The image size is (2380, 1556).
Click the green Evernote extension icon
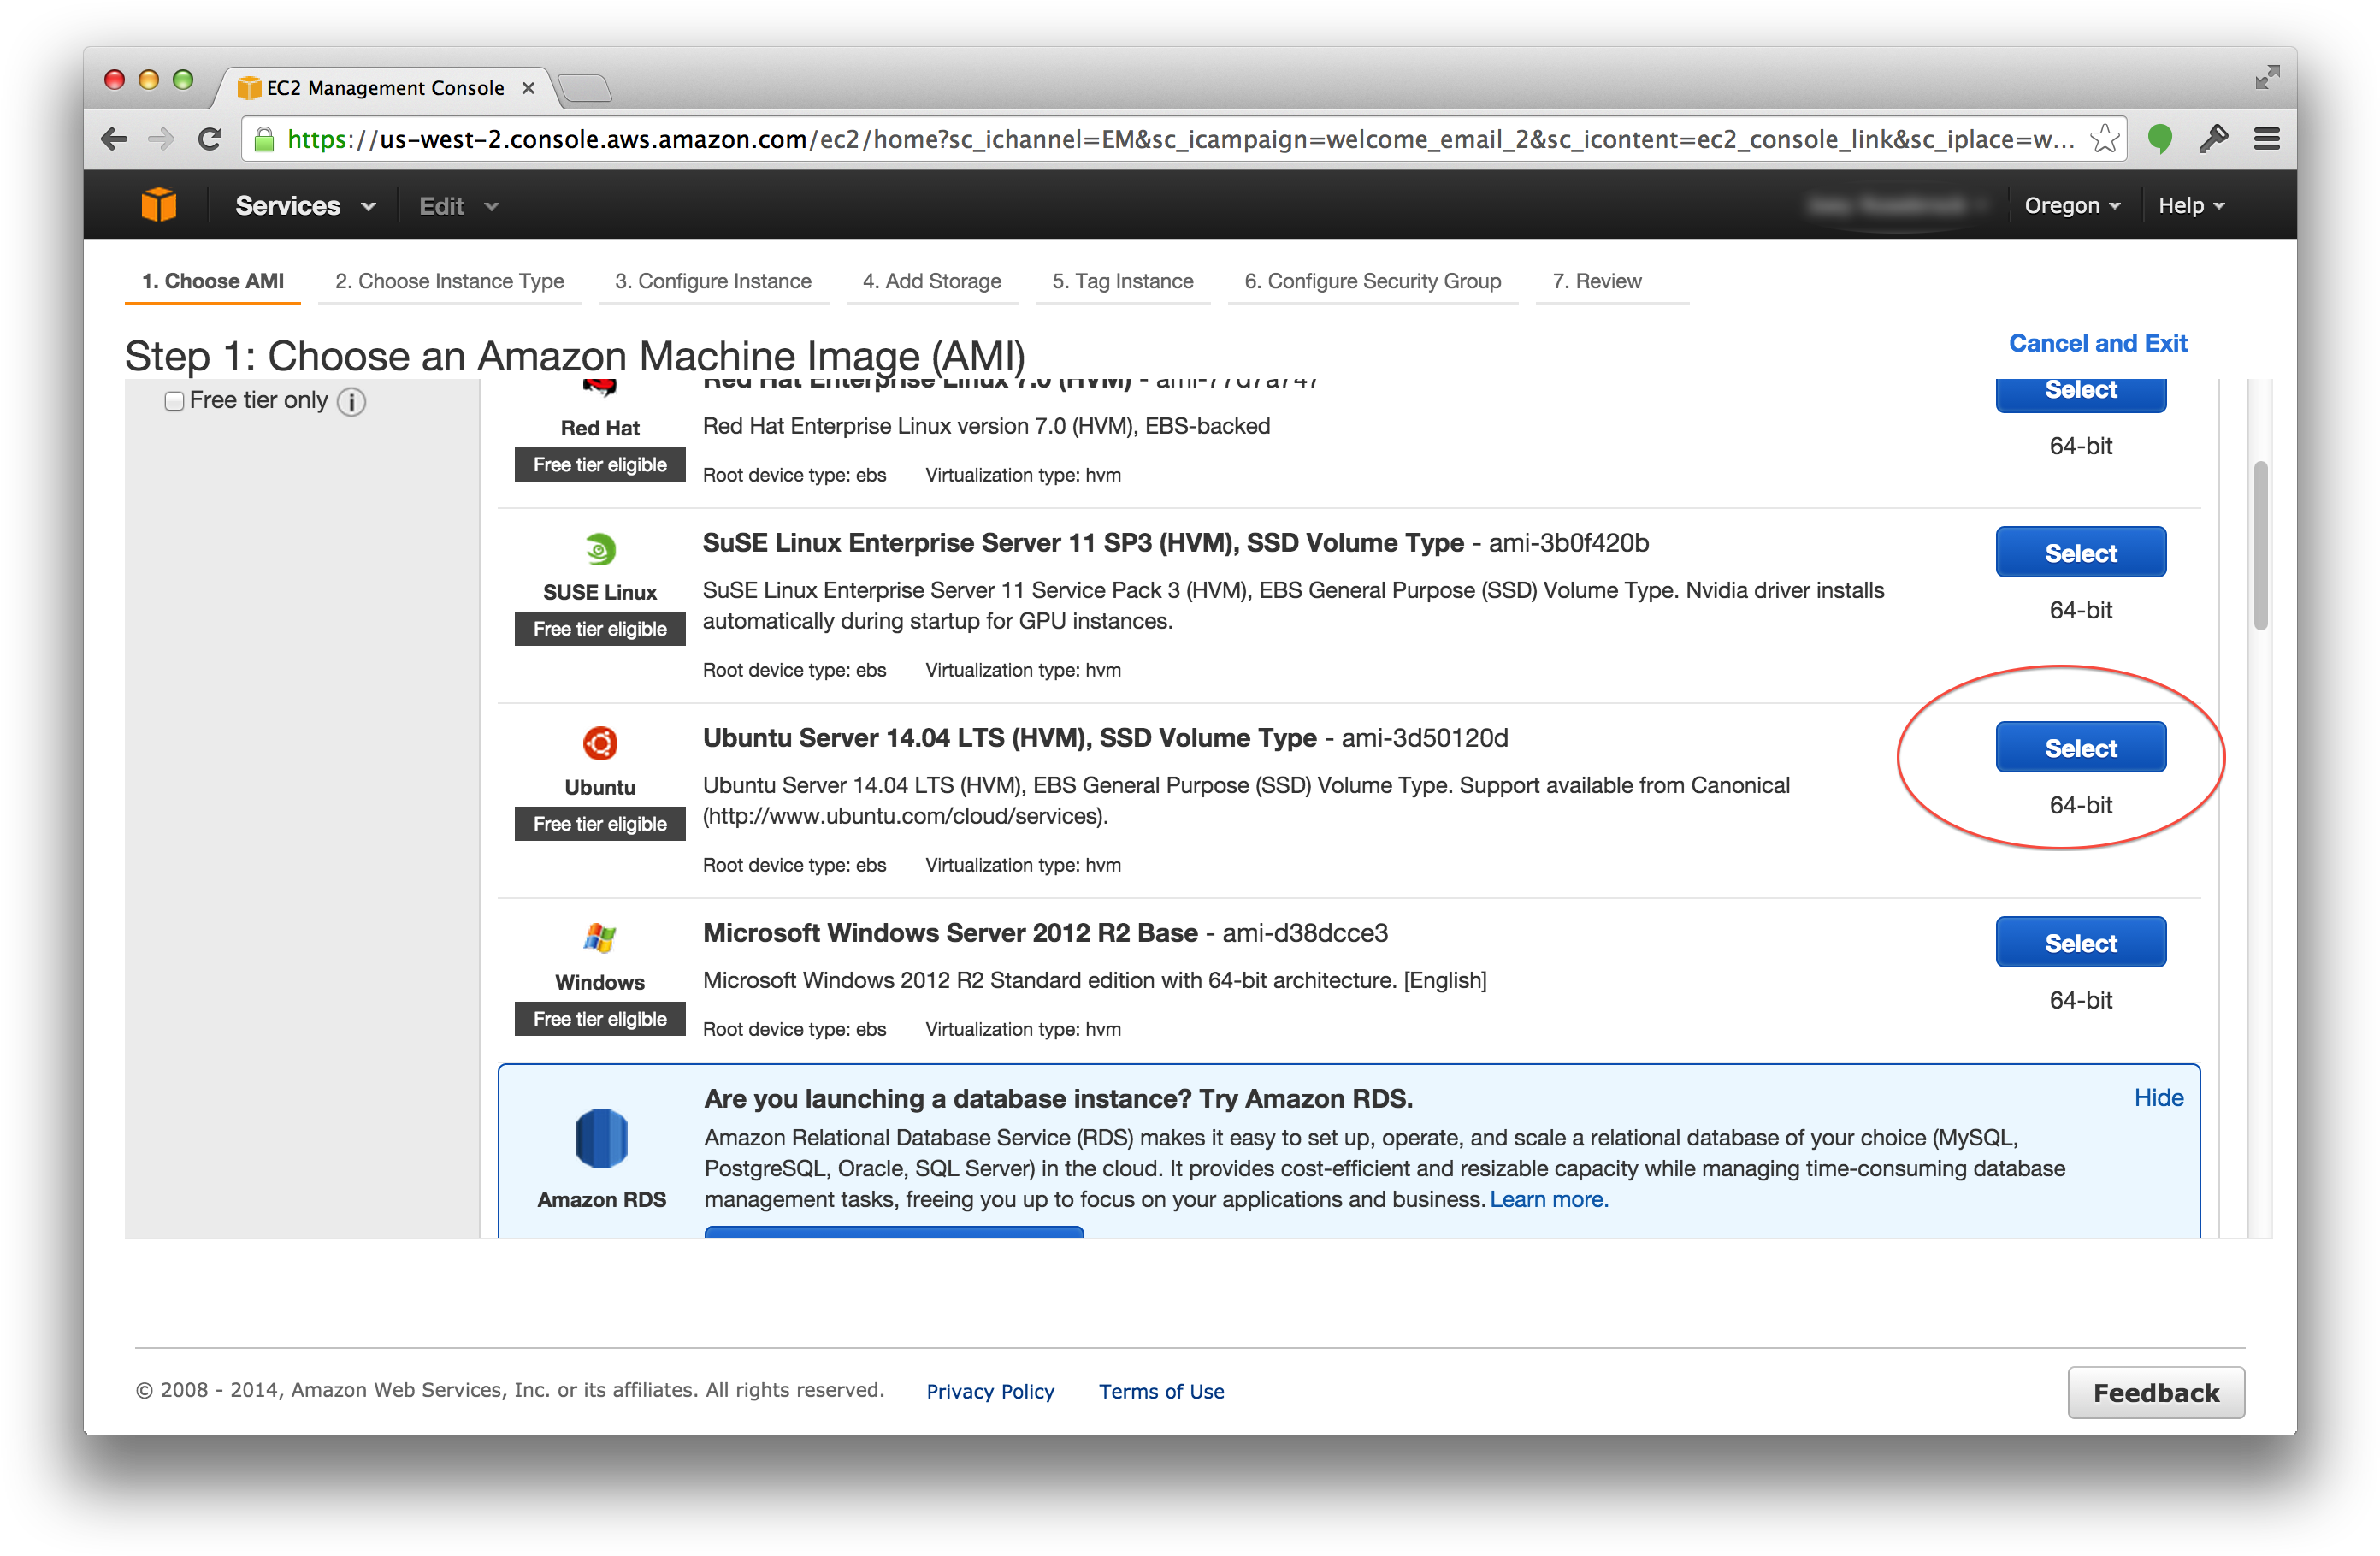point(2159,138)
